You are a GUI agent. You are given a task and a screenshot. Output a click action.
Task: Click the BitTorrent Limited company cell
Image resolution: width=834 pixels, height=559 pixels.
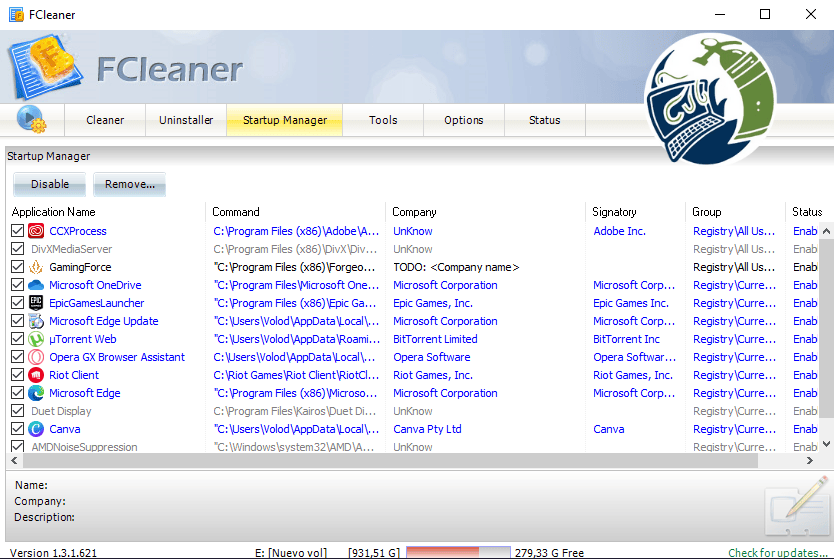coord(435,339)
